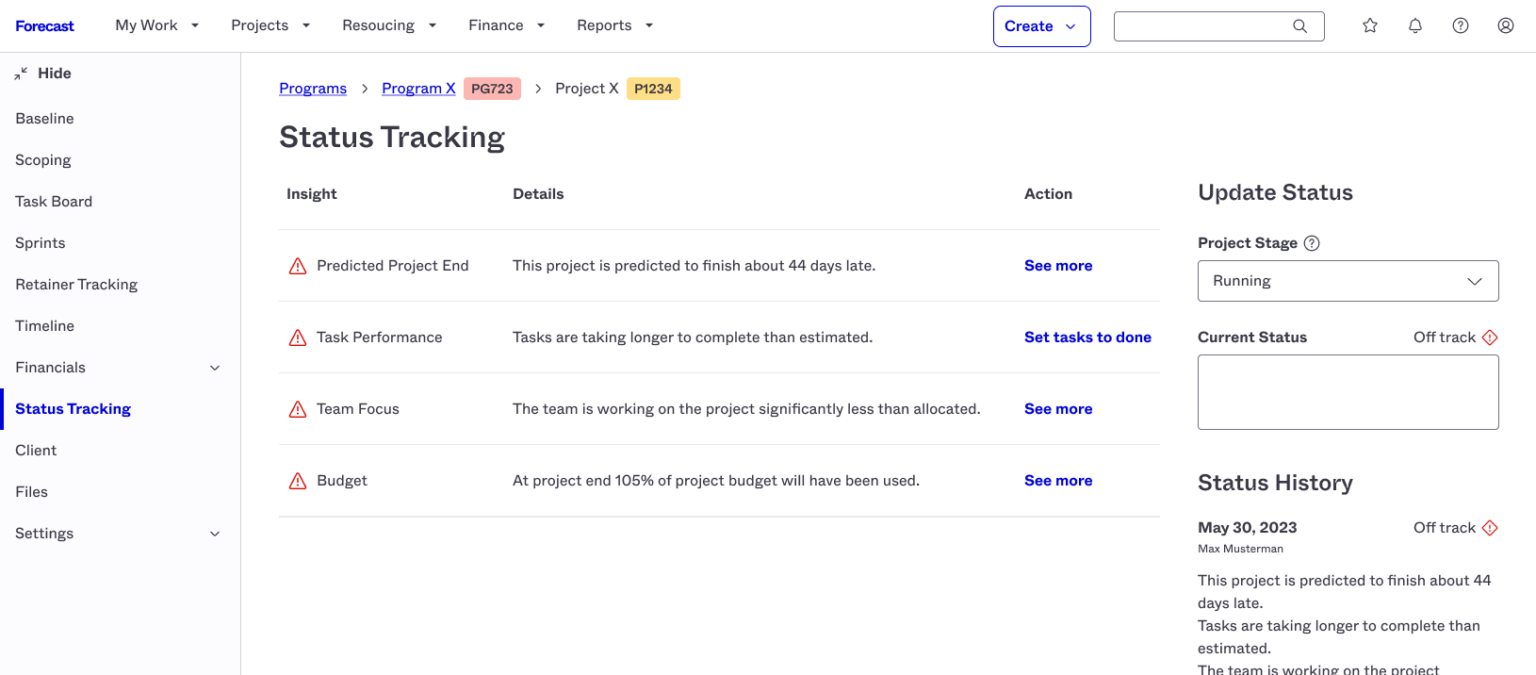Open the Project Stage dropdown showing Running
1536x675 pixels.
pos(1347,281)
